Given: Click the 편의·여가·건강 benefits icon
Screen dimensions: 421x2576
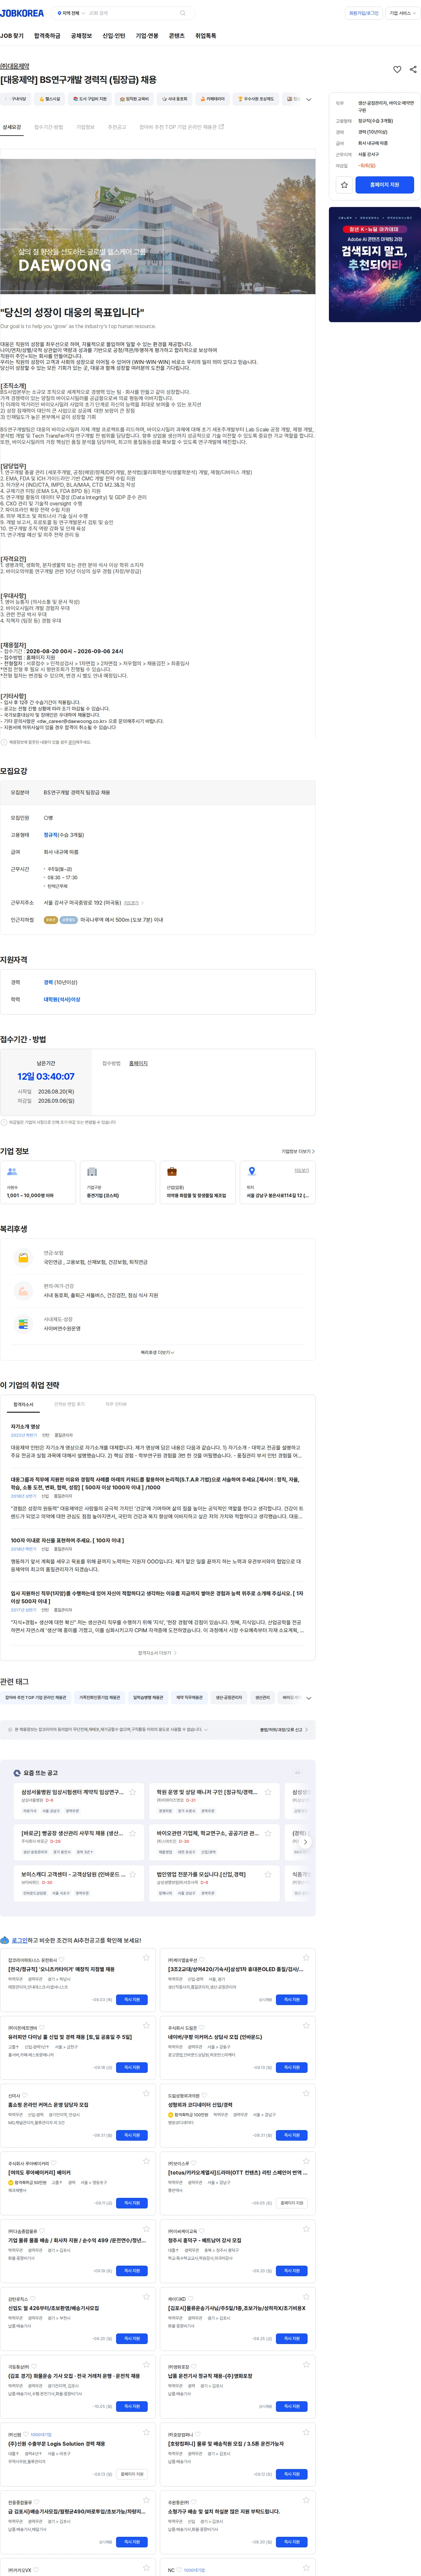Looking at the screenshot, I should pyautogui.click(x=23, y=1291).
